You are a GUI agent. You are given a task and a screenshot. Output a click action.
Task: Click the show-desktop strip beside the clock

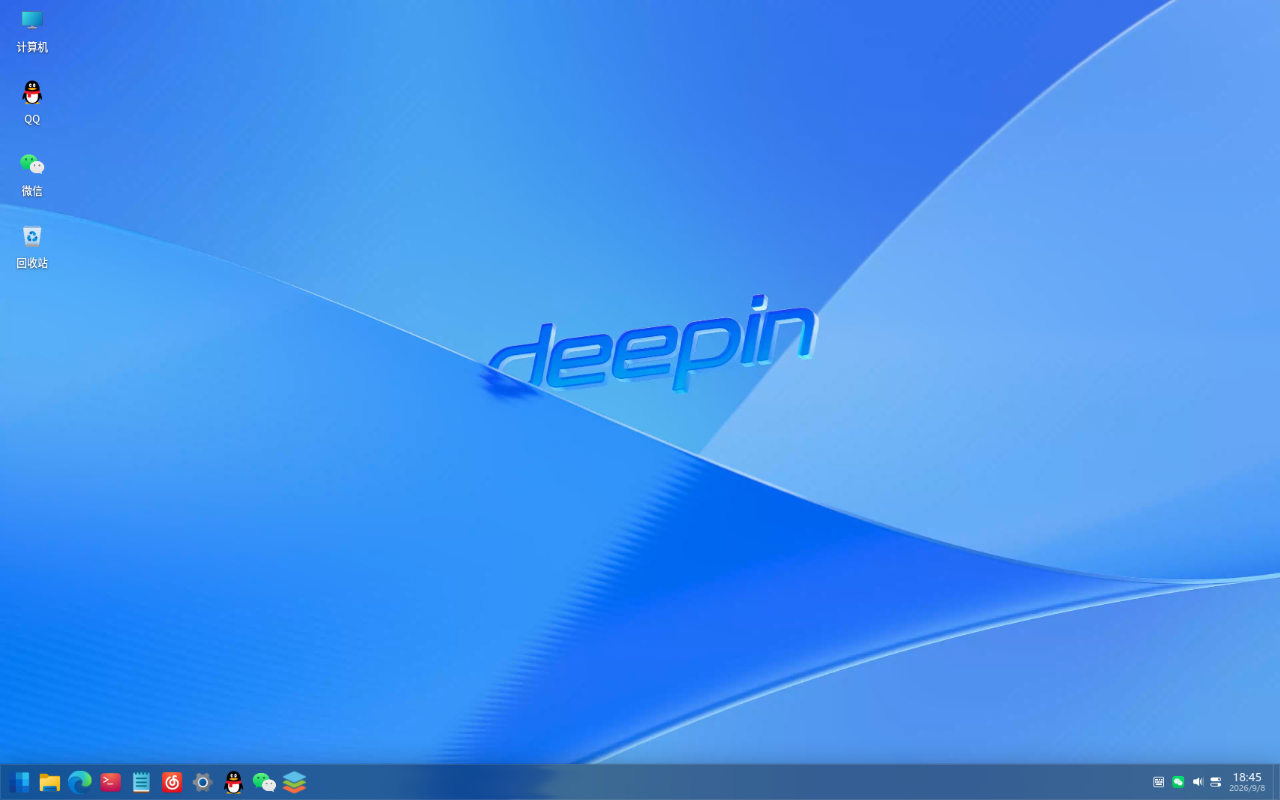[1276, 782]
